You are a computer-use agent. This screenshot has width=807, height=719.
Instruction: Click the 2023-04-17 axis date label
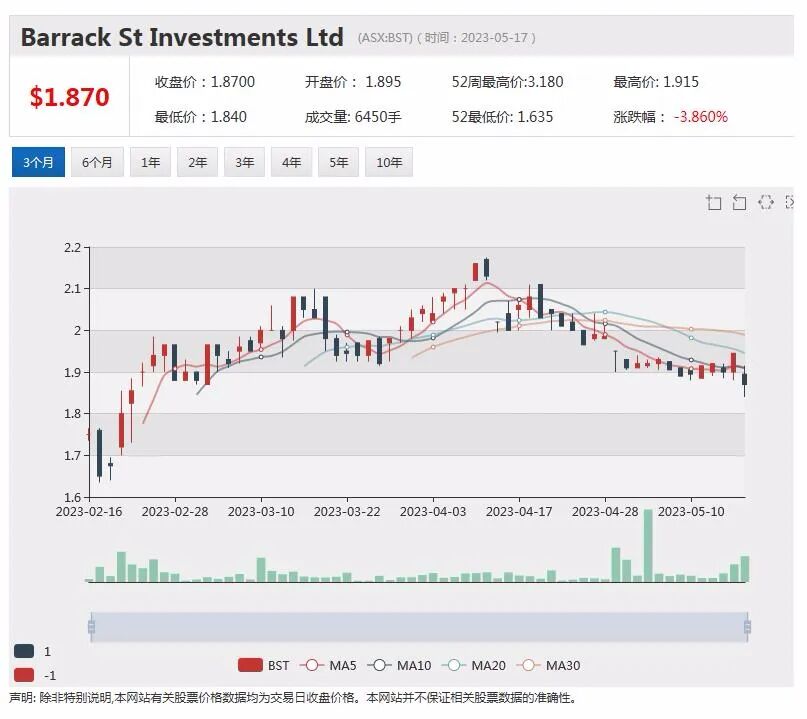coord(519,512)
